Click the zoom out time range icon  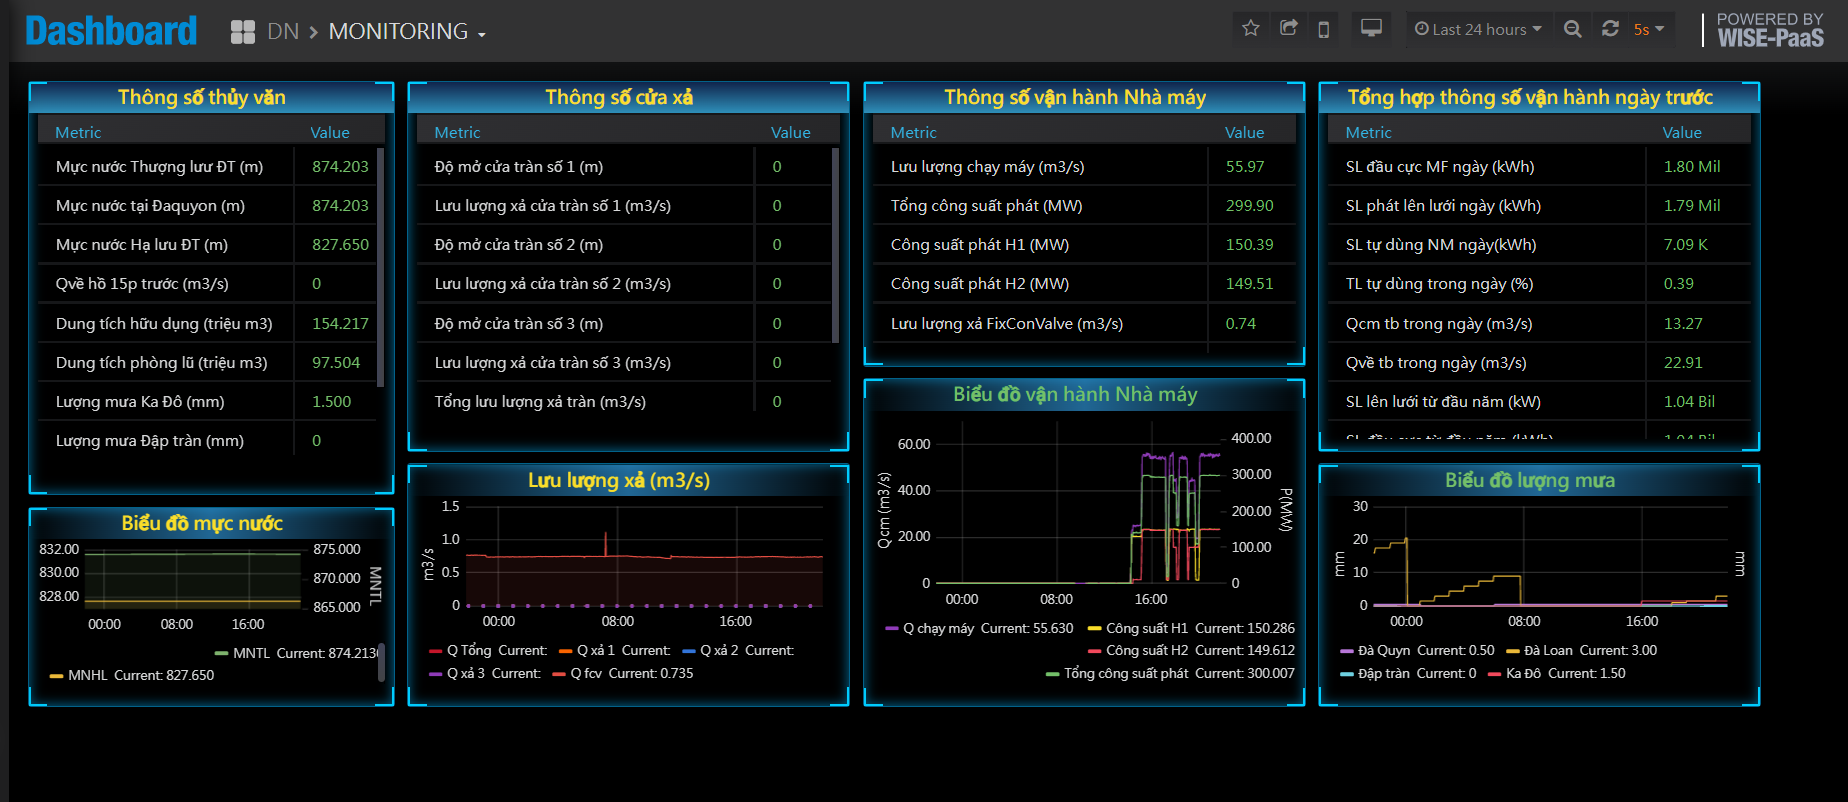click(x=1573, y=29)
